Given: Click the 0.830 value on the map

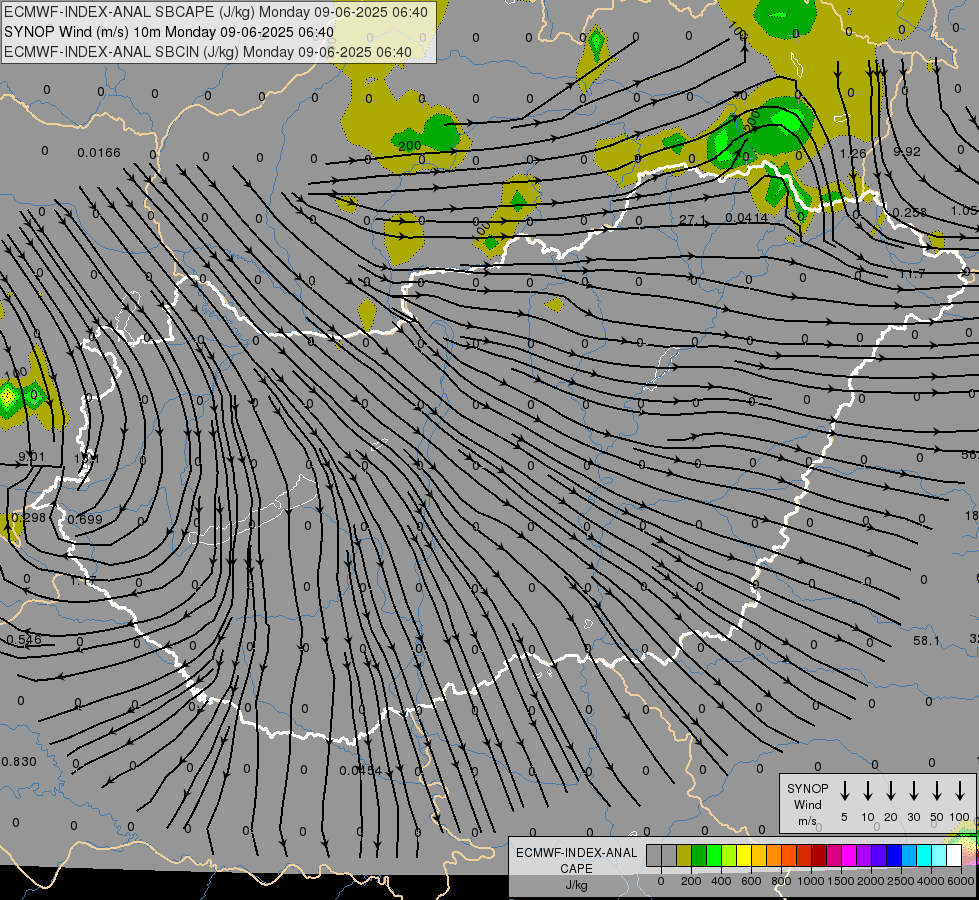Looking at the screenshot, I should point(19,761).
